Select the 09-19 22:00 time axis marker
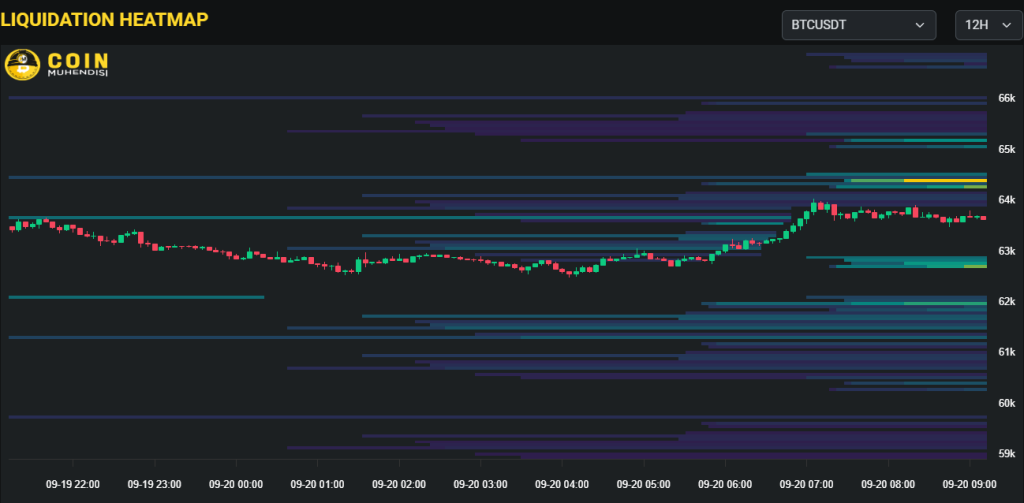Viewport: 1024px width, 503px height. tap(73, 484)
